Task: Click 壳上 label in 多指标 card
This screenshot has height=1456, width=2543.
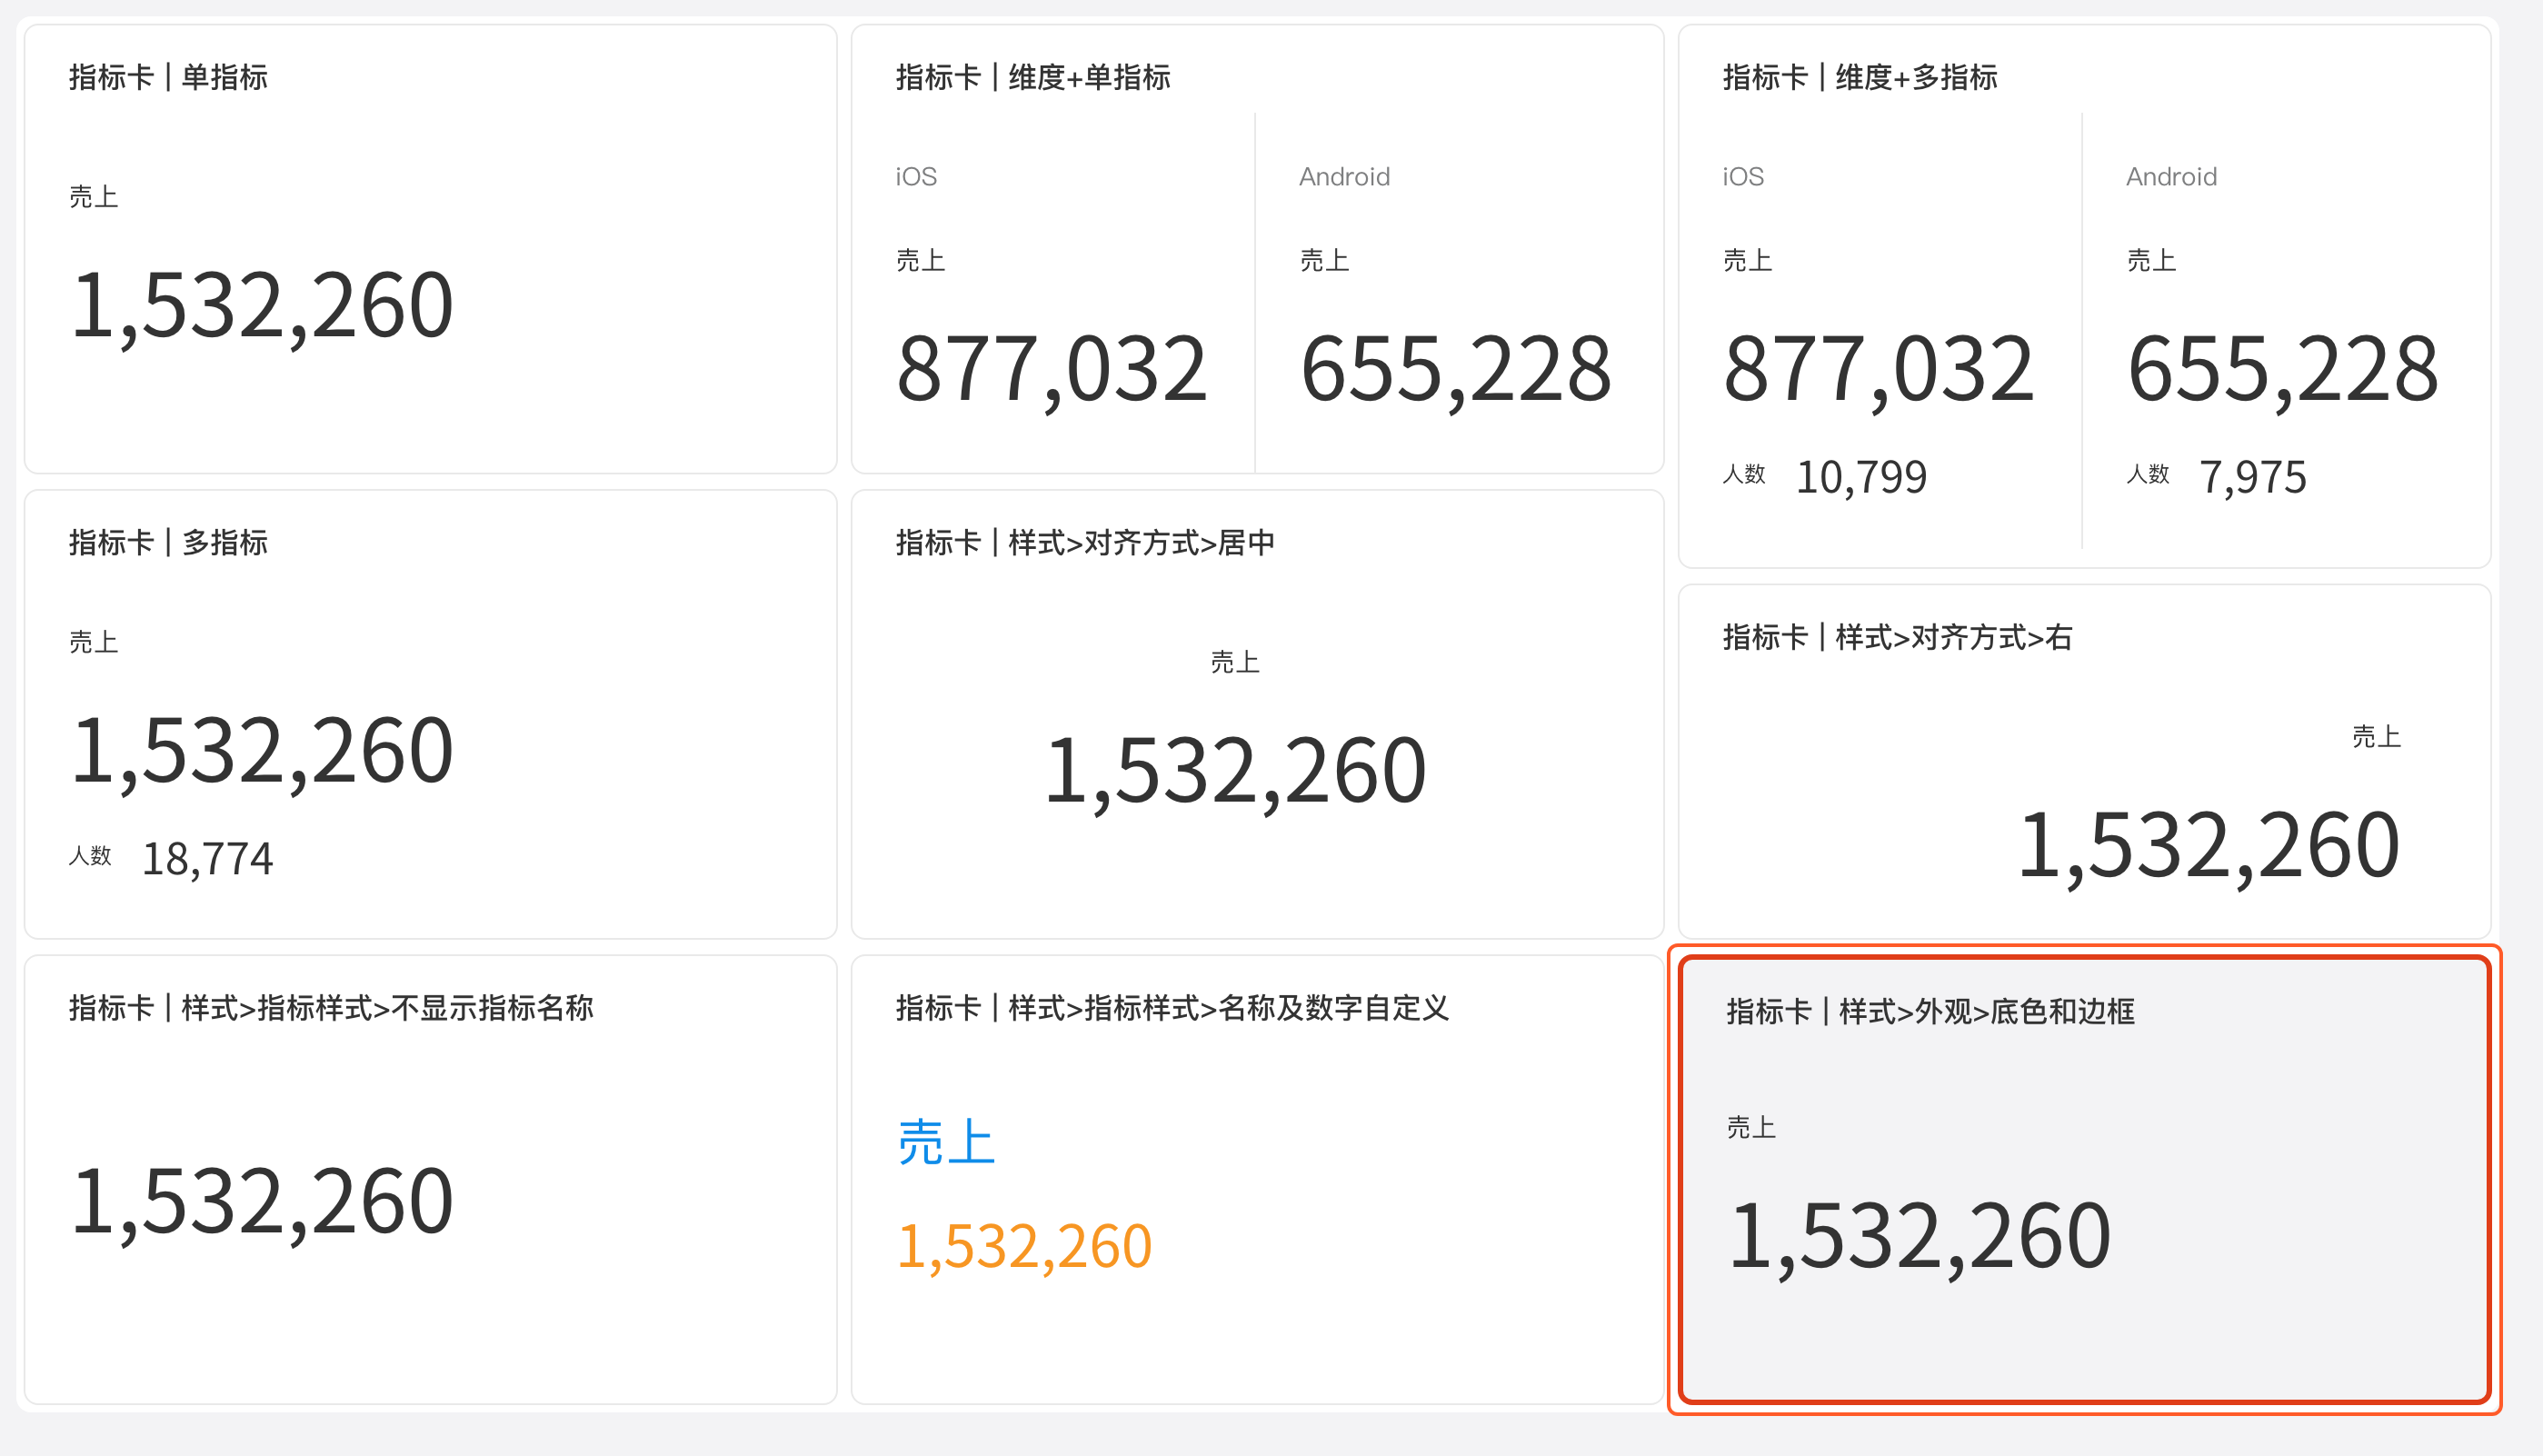Action: coord(93,642)
